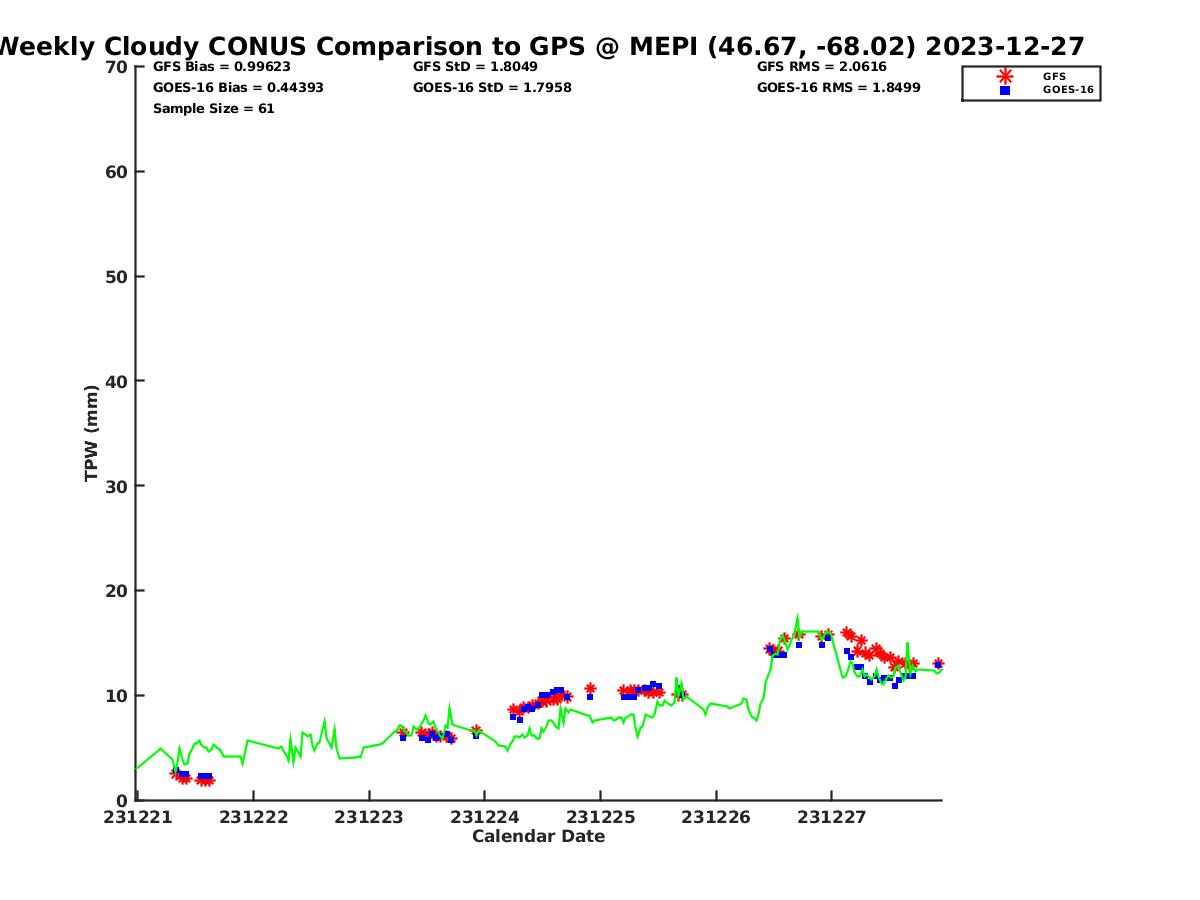1200x900 pixels.
Task: Click the green GPS line's highest peak
Action: point(797,616)
